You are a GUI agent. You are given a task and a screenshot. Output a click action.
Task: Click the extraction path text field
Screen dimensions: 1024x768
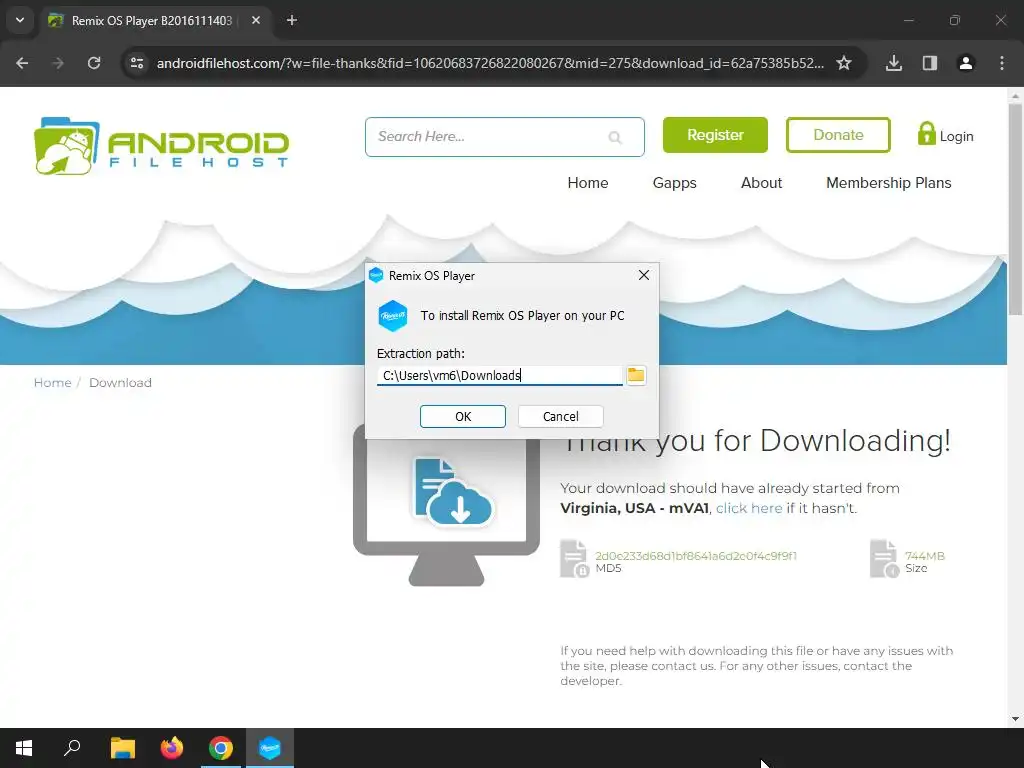pyautogui.click(x=500, y=376)
